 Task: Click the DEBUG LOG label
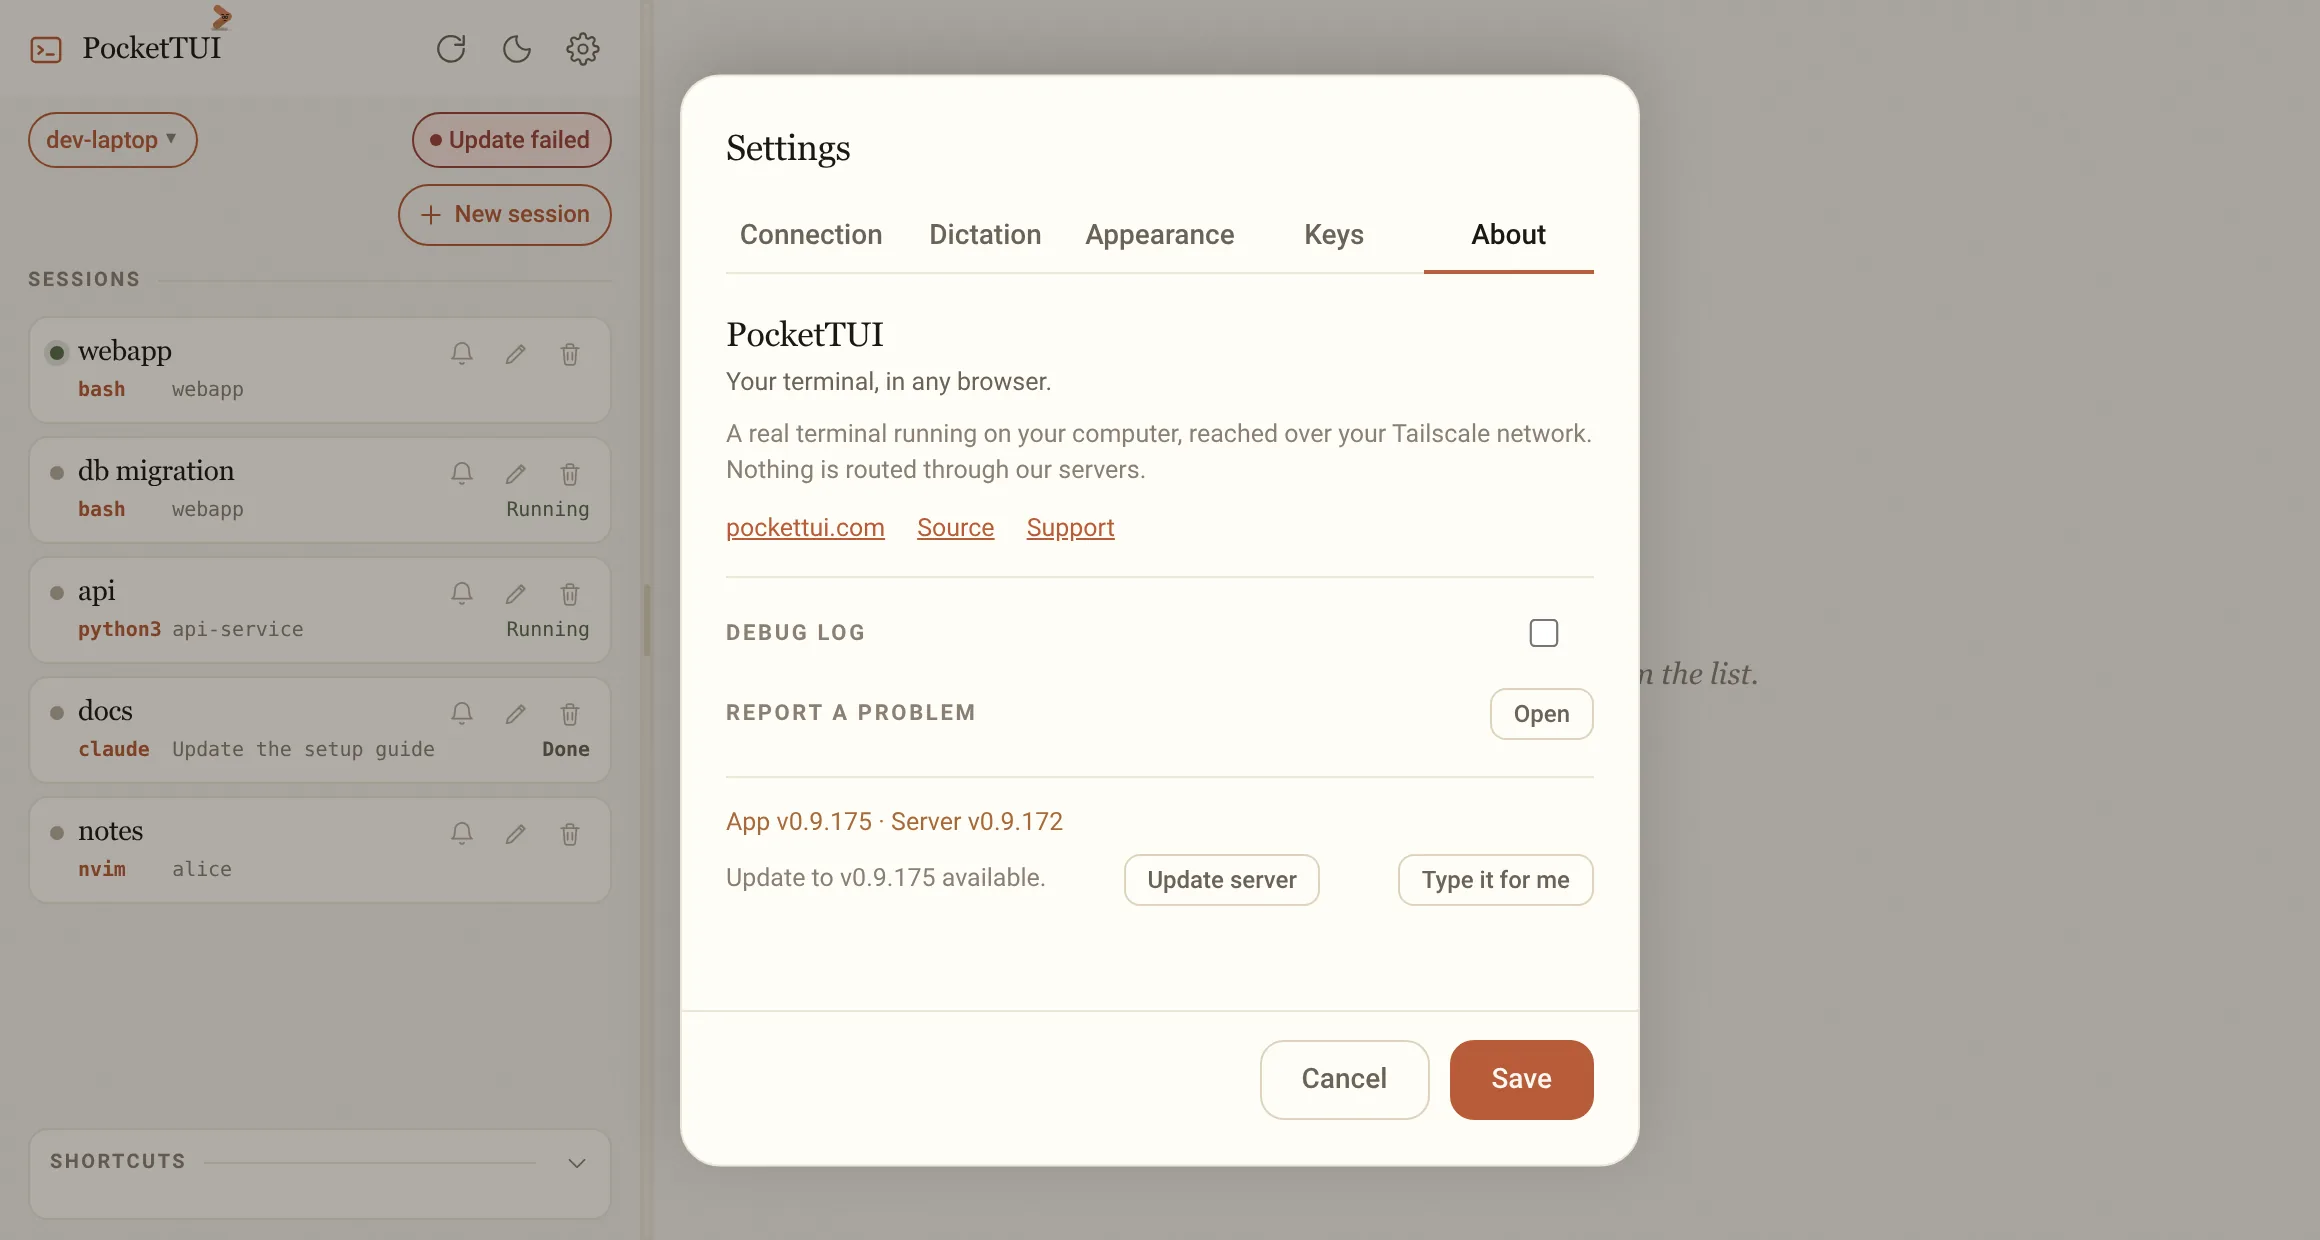pyautogui.click(x=795, y=633)
